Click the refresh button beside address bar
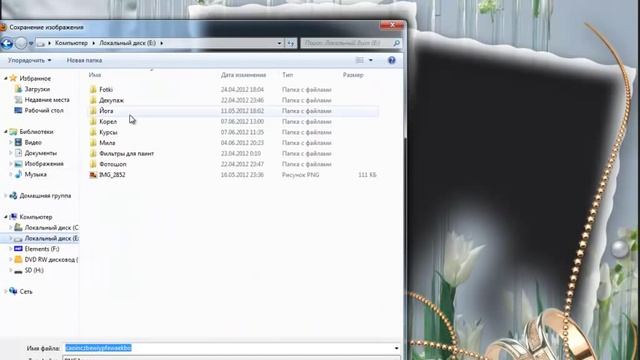 click(x=291, y=43)
